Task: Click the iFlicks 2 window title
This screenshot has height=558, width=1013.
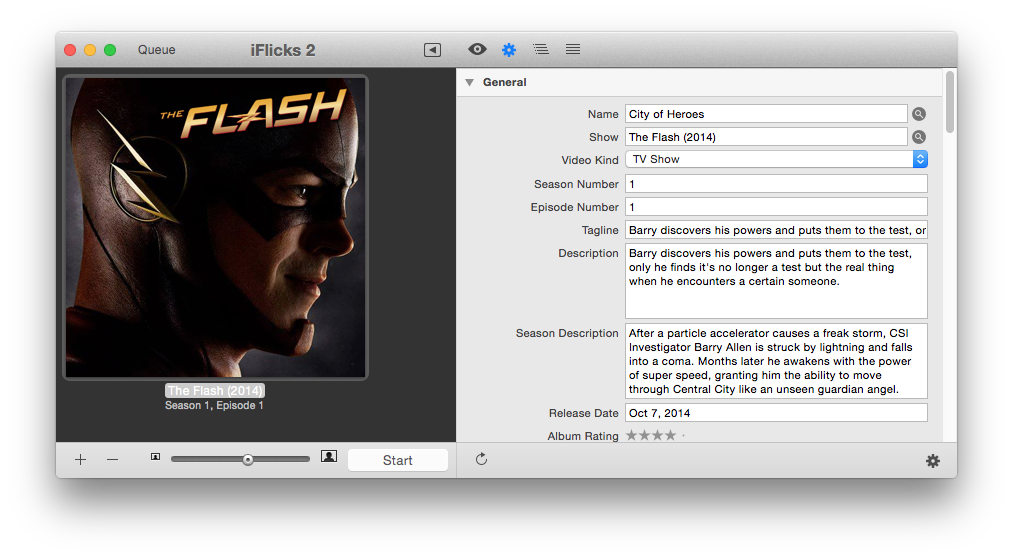Action: (283, 50)
